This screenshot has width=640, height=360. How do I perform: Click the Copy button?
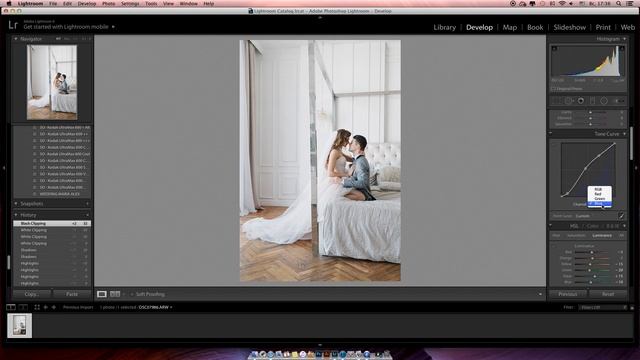click(32, 294)
